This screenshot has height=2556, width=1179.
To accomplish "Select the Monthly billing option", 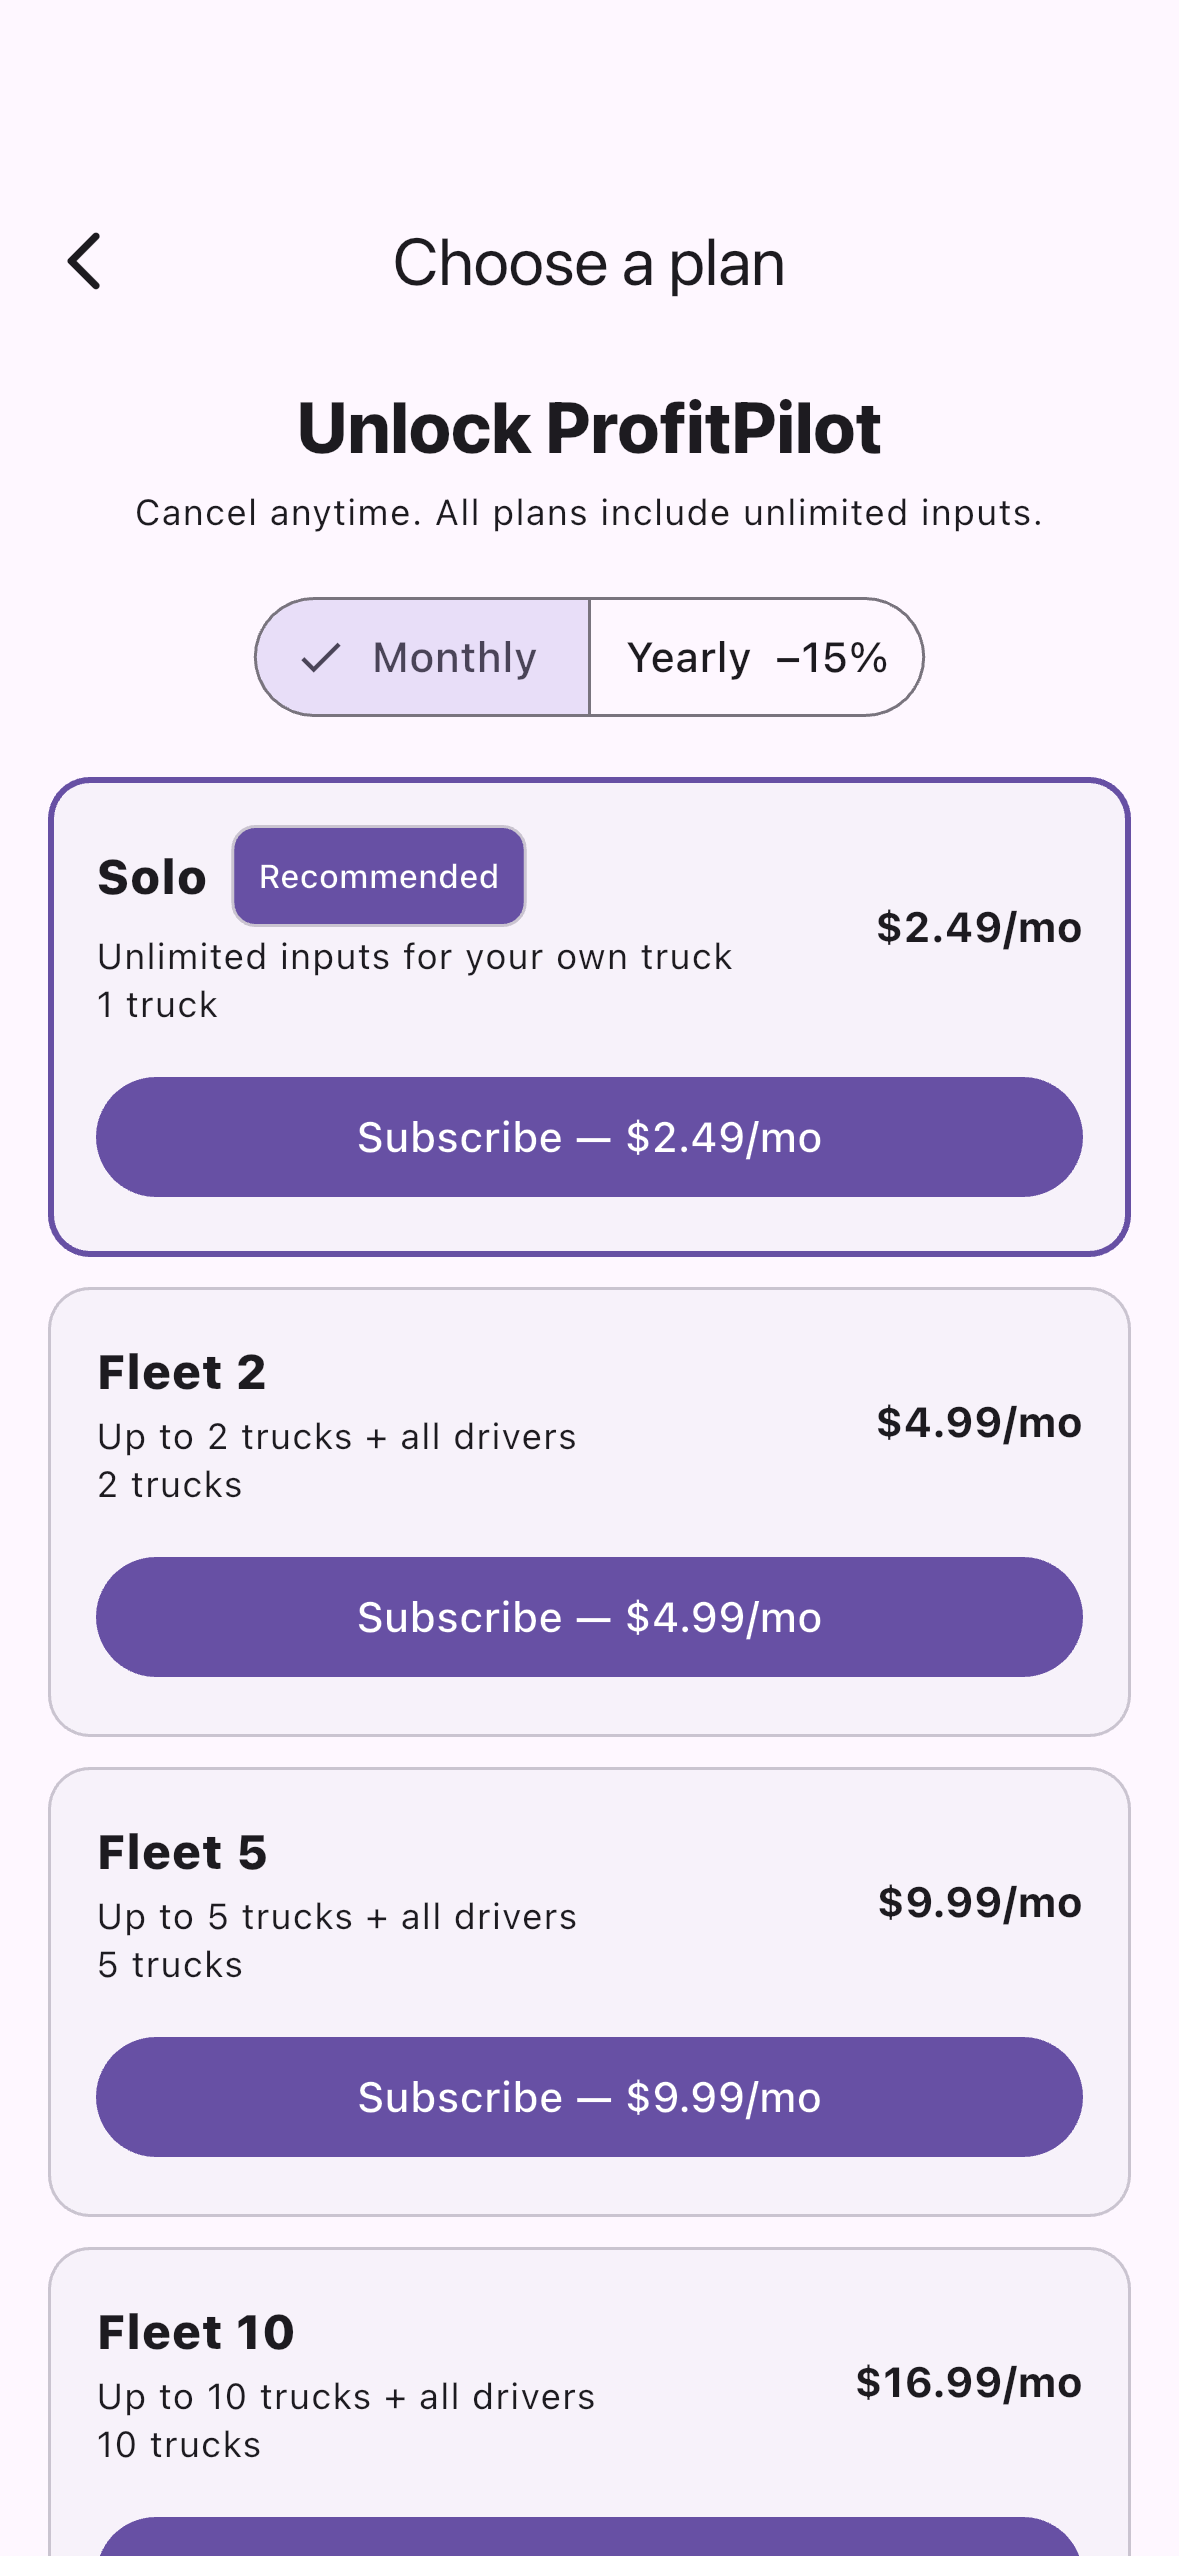I will [x=422, y=657].
